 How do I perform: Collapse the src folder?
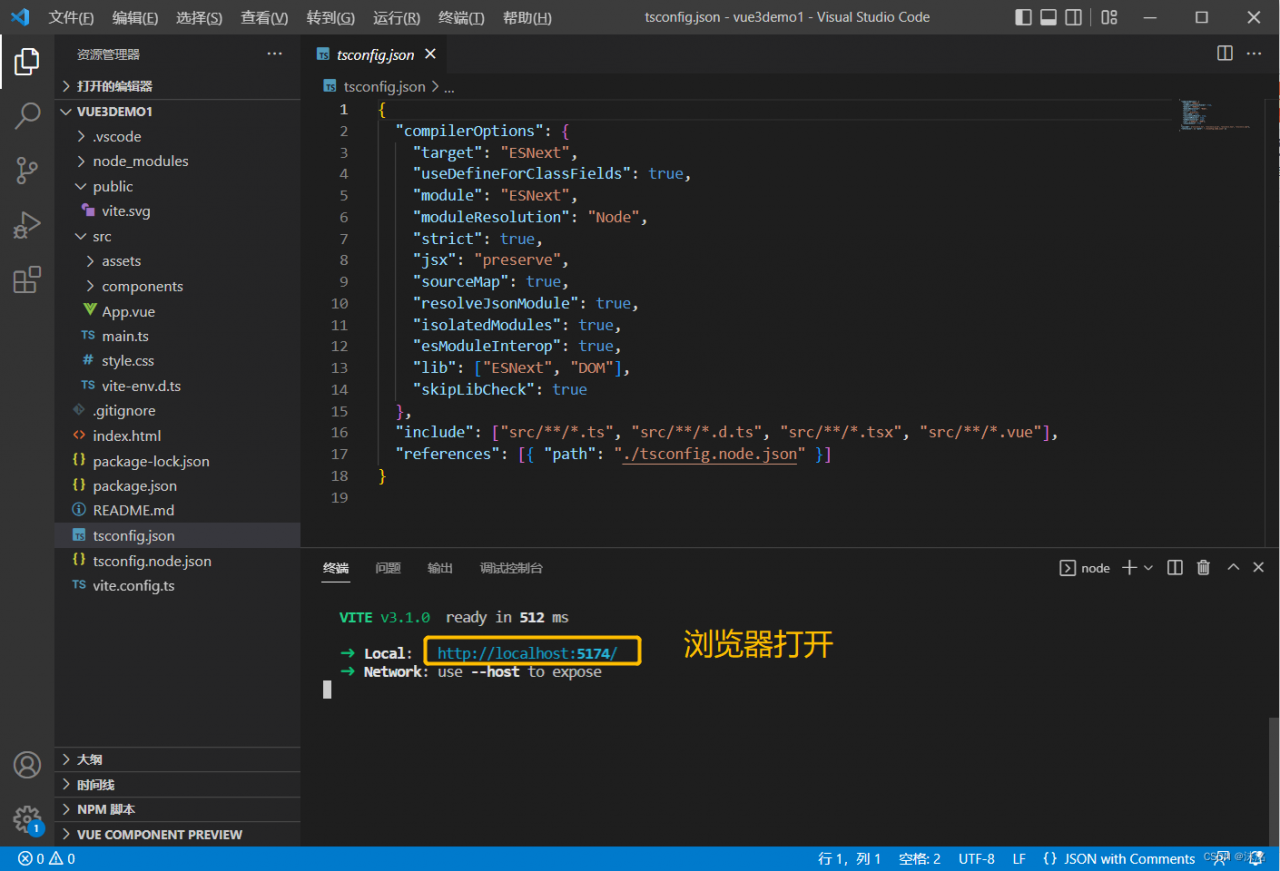(x=178, y=236)
